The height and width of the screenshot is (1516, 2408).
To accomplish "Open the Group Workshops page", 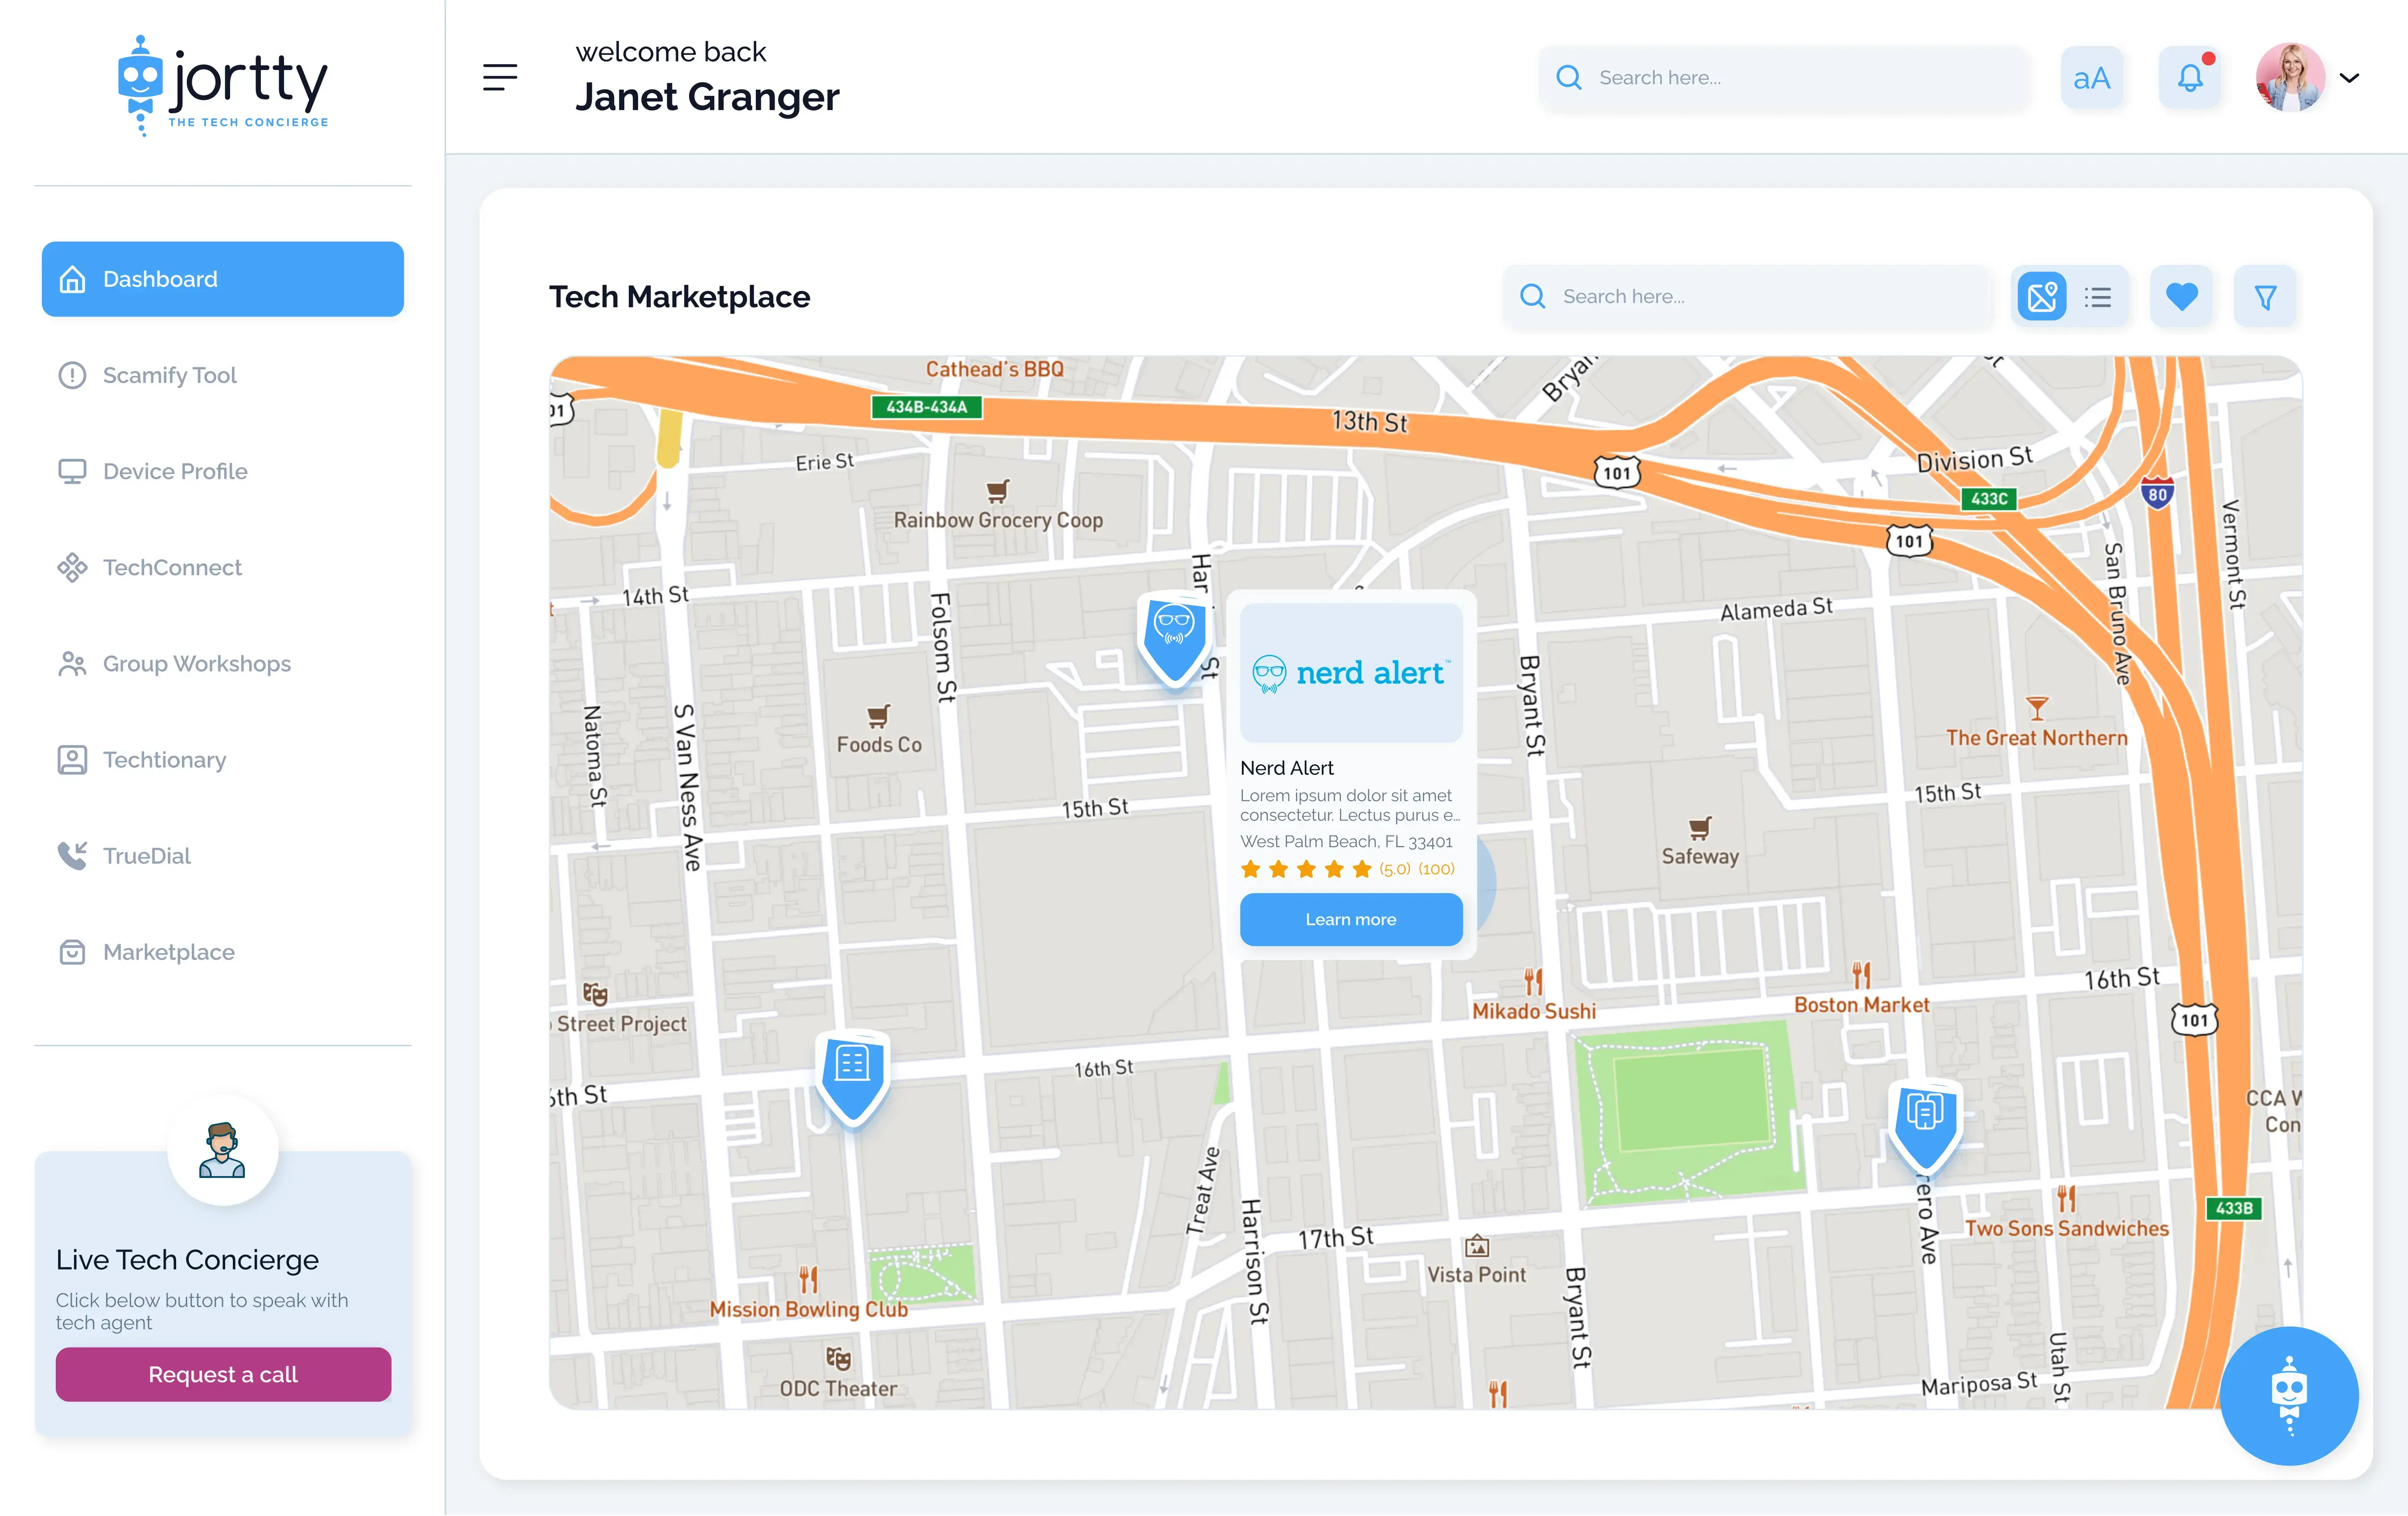I will click(x=196, y=664).
